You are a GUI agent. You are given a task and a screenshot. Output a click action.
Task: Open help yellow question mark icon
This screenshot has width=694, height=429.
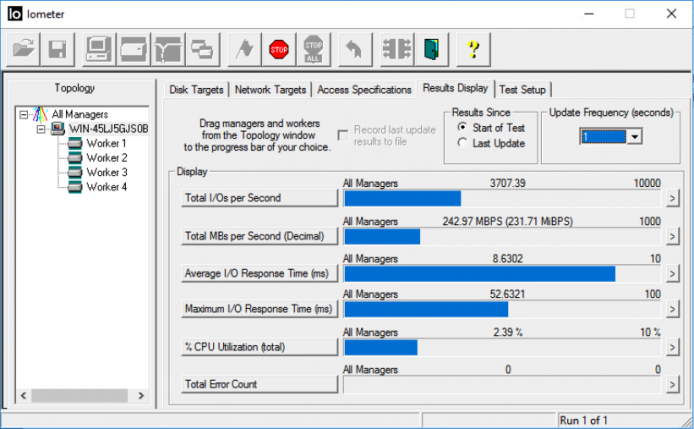473,49
